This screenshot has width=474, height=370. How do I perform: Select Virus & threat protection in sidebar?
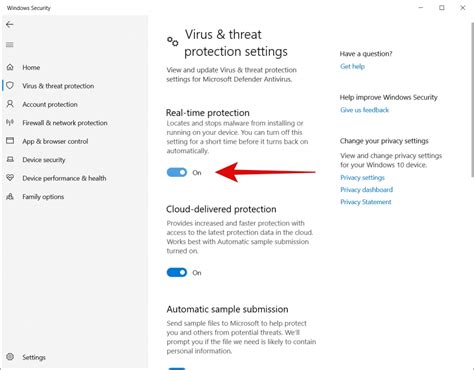58,86
